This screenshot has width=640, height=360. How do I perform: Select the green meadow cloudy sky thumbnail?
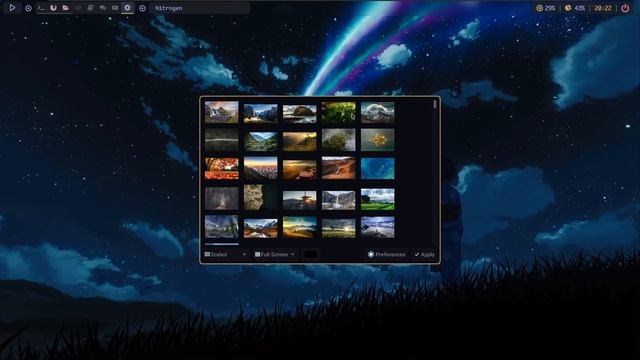click(378, 199)
